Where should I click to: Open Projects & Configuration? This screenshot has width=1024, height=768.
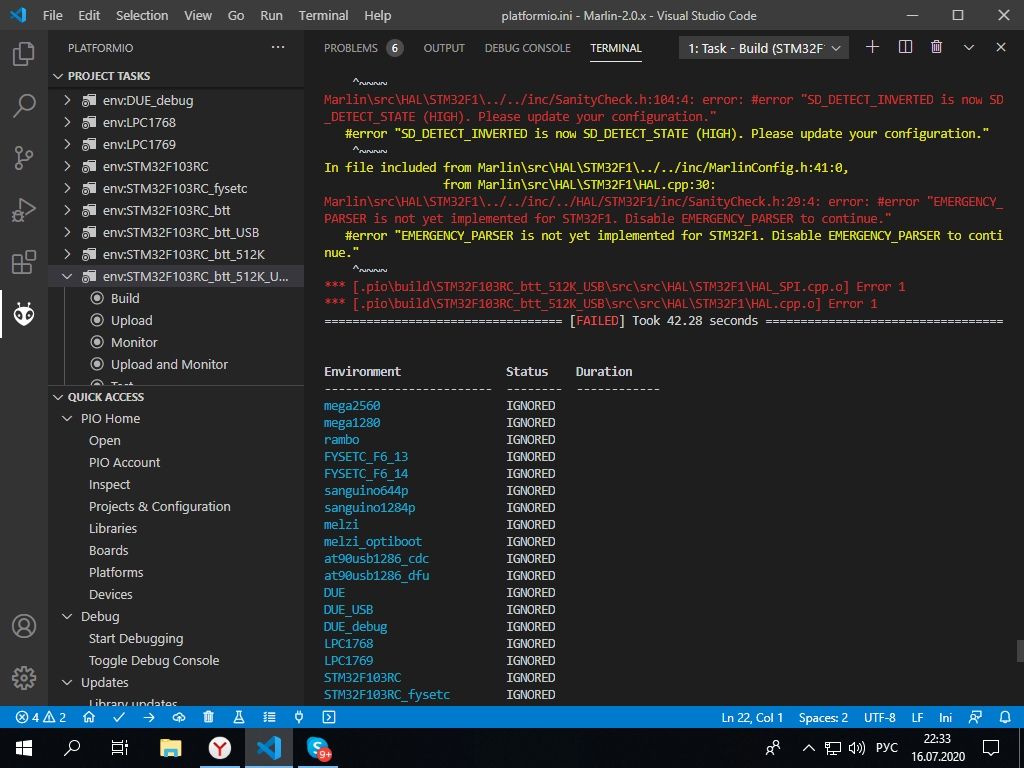pyautogui.click(x=159, y=507)
